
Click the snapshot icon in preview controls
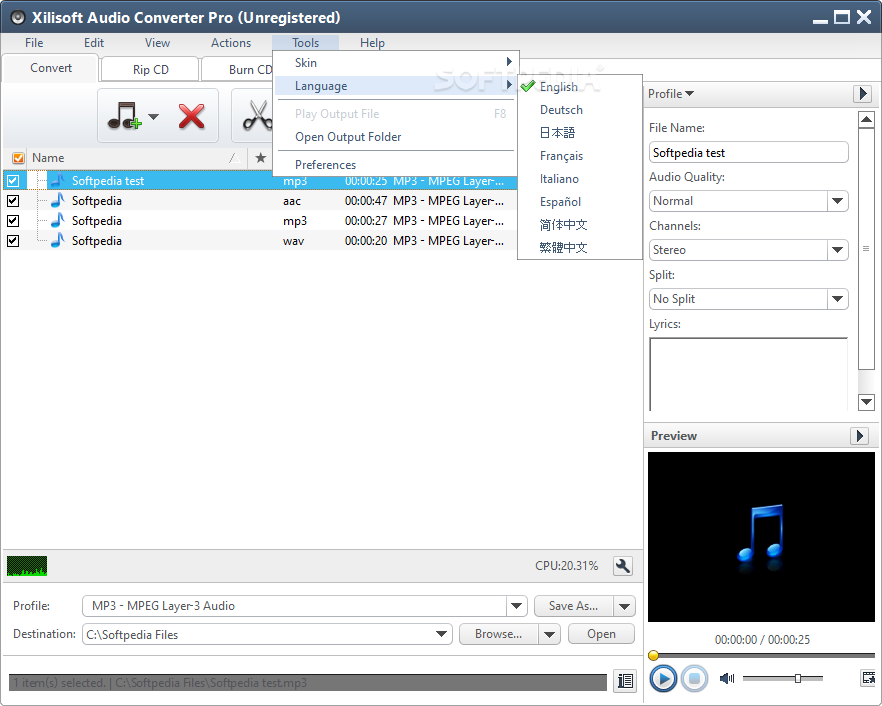tap(868, 678)
